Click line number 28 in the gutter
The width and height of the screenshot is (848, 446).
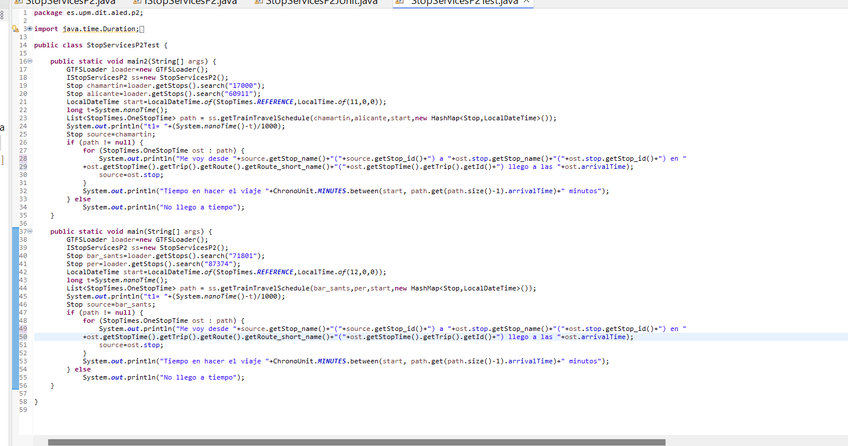click(23, 159)
